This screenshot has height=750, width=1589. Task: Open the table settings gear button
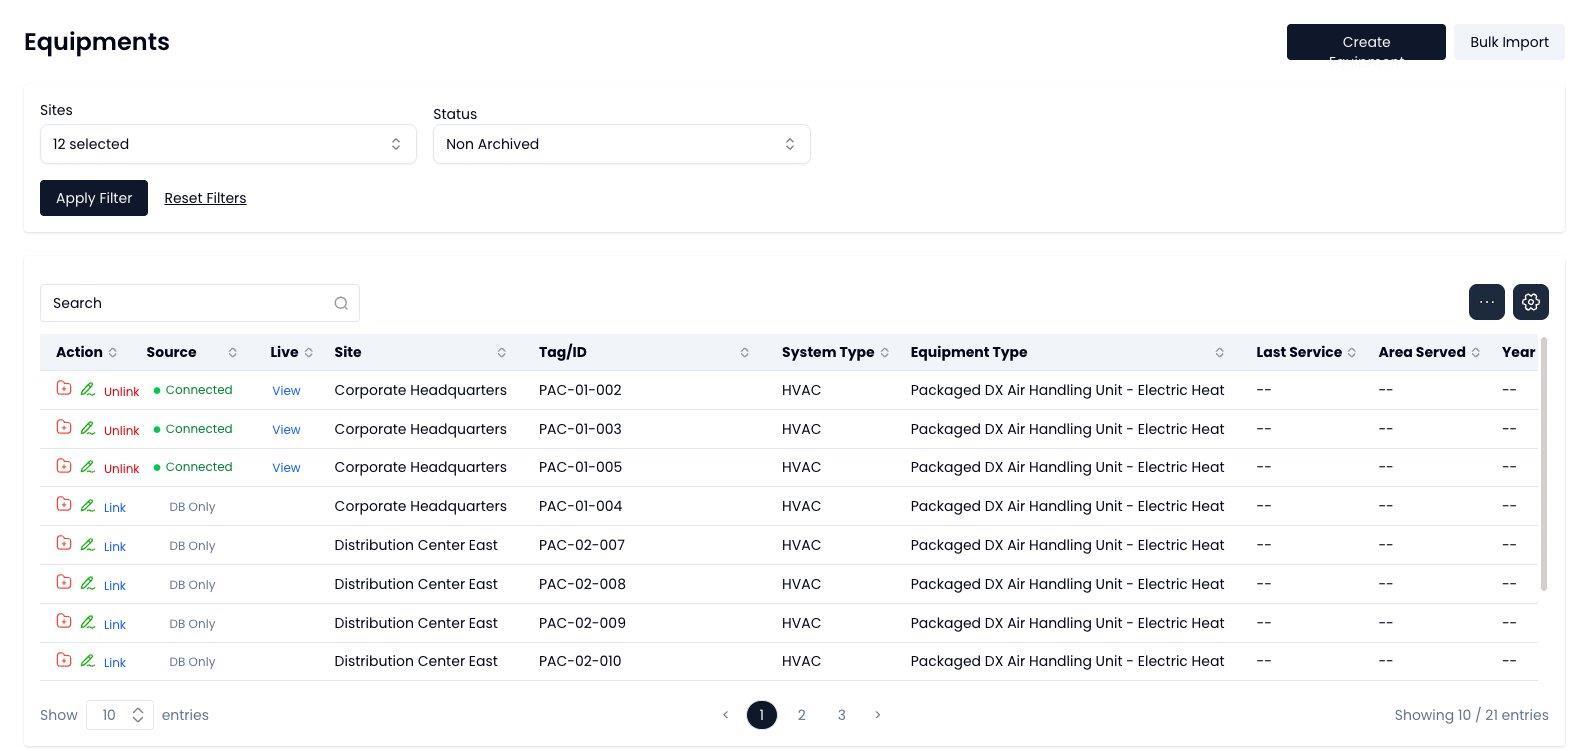(1531, 302)
